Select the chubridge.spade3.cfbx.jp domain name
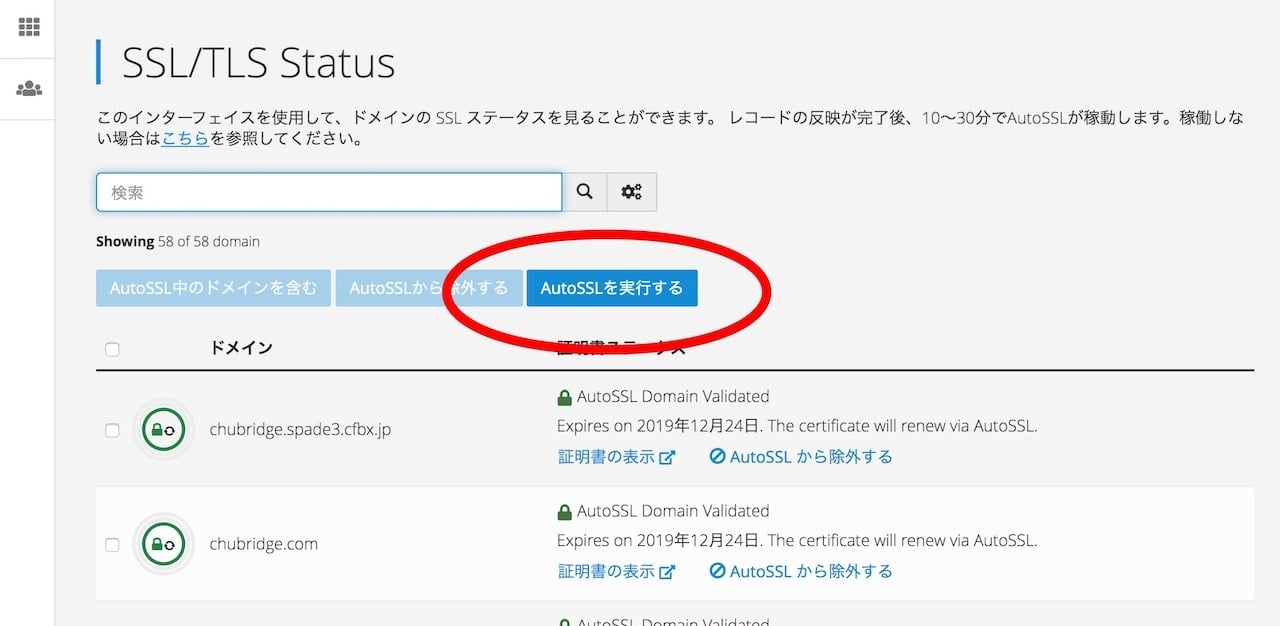The image size is (1280, 626). pos(300,430)
